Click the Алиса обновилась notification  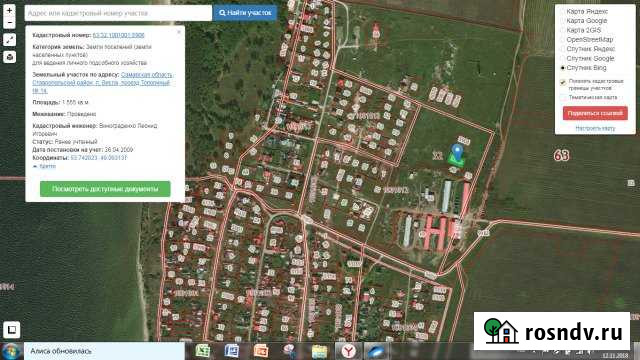(x=104, y=351)
